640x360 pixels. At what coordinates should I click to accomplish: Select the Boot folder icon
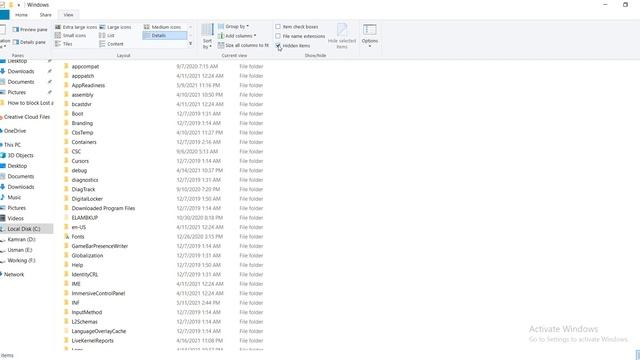(x=66, y=113)
